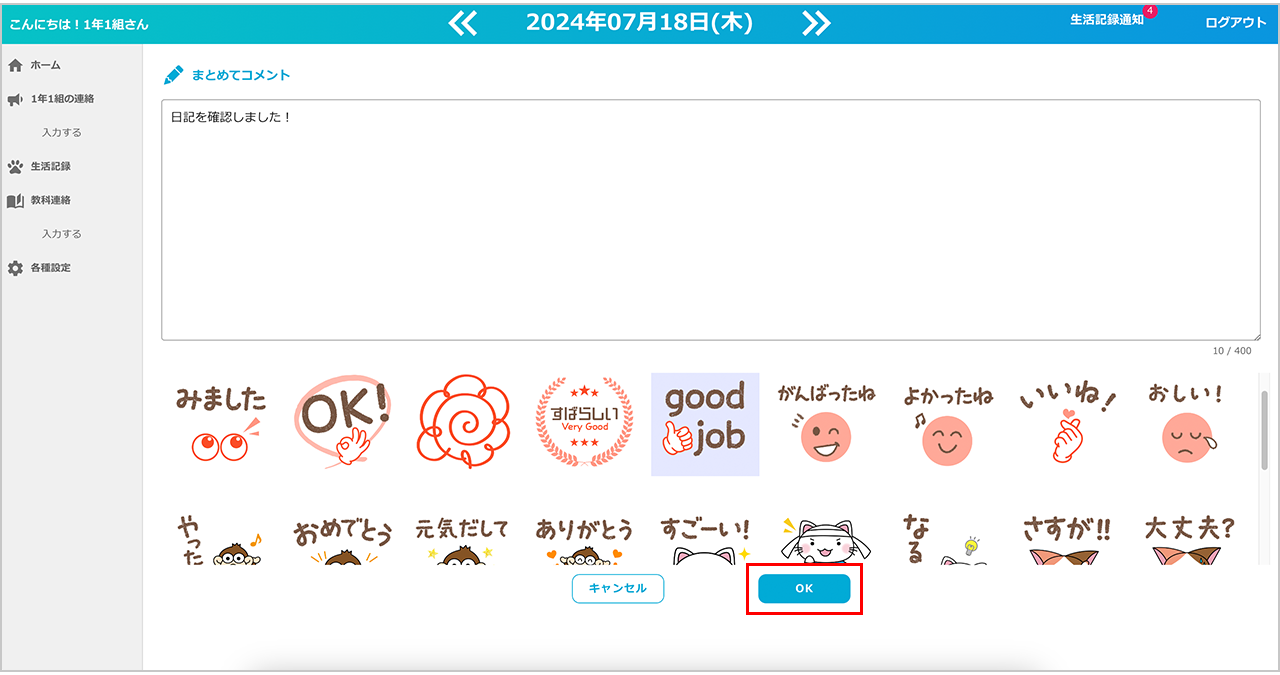Open ホーム in the sidebar
The height and width of the screenshot is (675, 1280).
coord(45,65)
